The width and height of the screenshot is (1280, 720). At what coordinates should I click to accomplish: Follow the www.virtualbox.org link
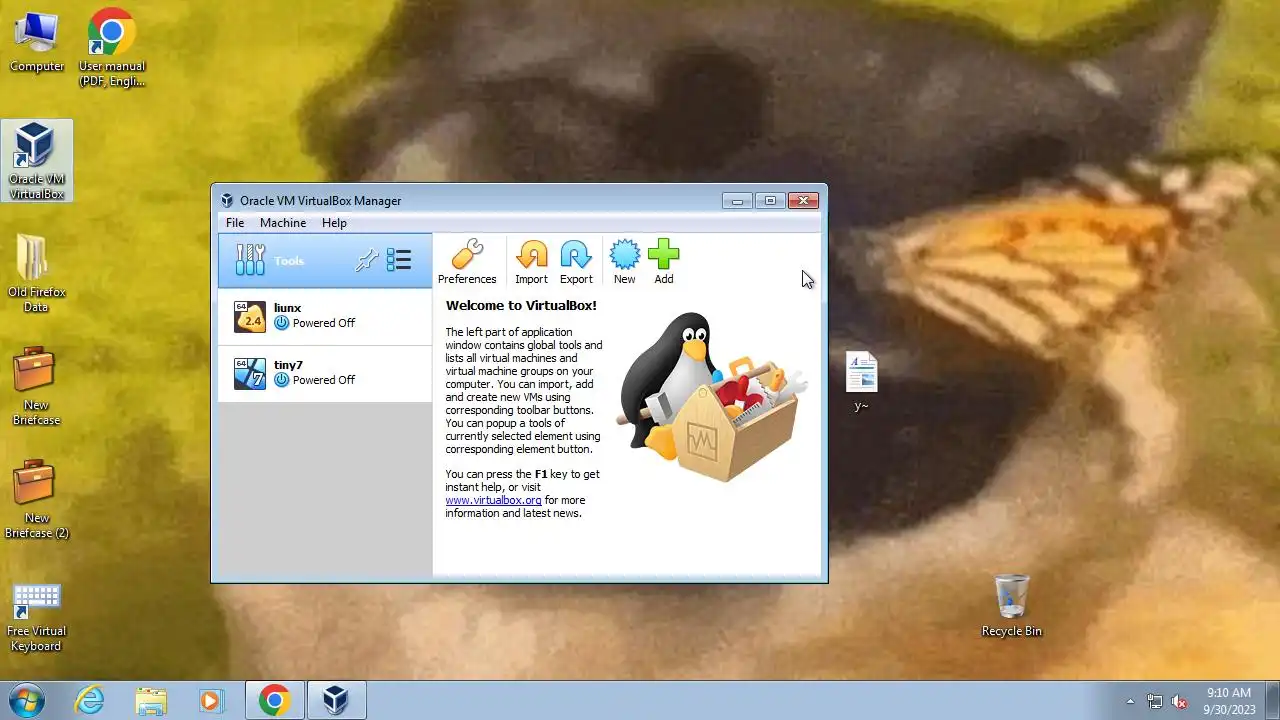493,500
